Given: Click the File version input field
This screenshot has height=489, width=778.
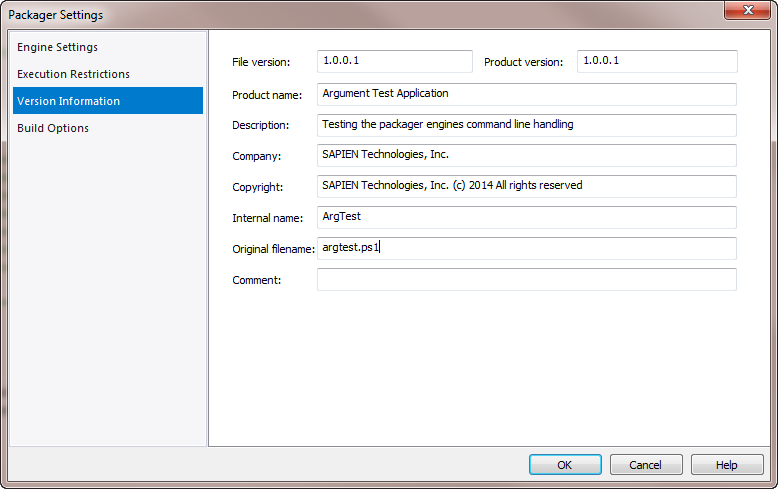Looking at the screenshot, I should (394, 61).
